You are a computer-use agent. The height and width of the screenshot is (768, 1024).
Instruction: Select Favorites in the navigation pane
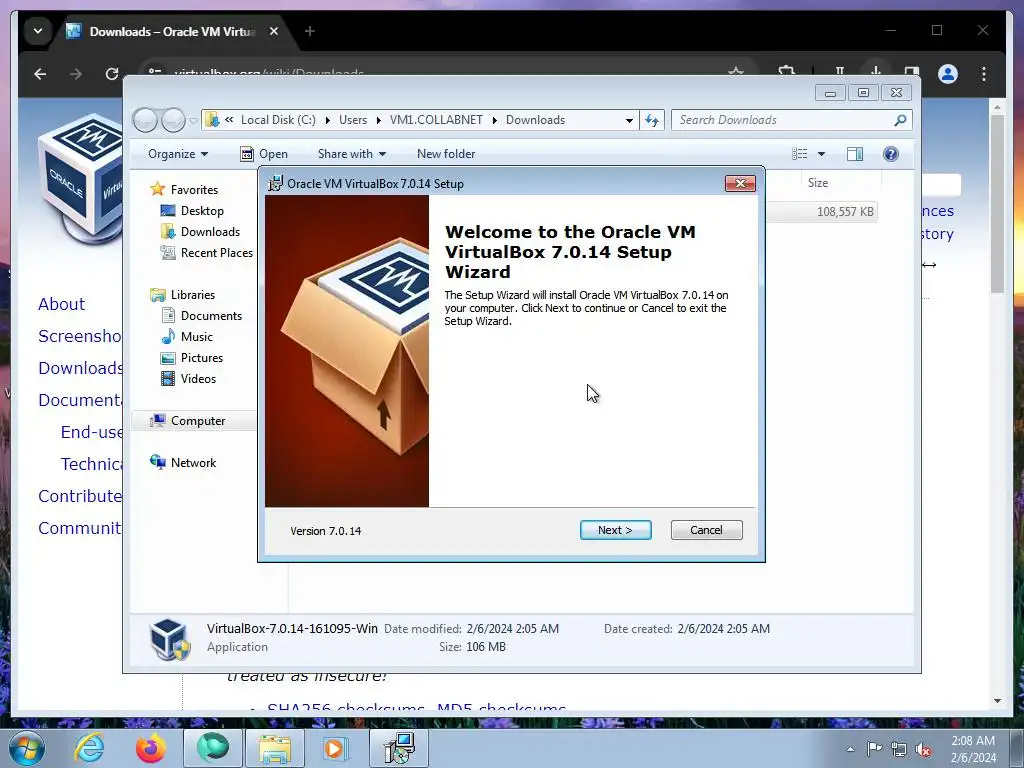194,189
